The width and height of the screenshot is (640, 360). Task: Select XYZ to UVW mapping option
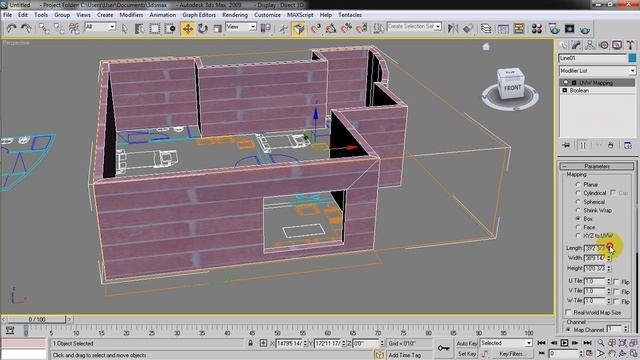[578, 236]
